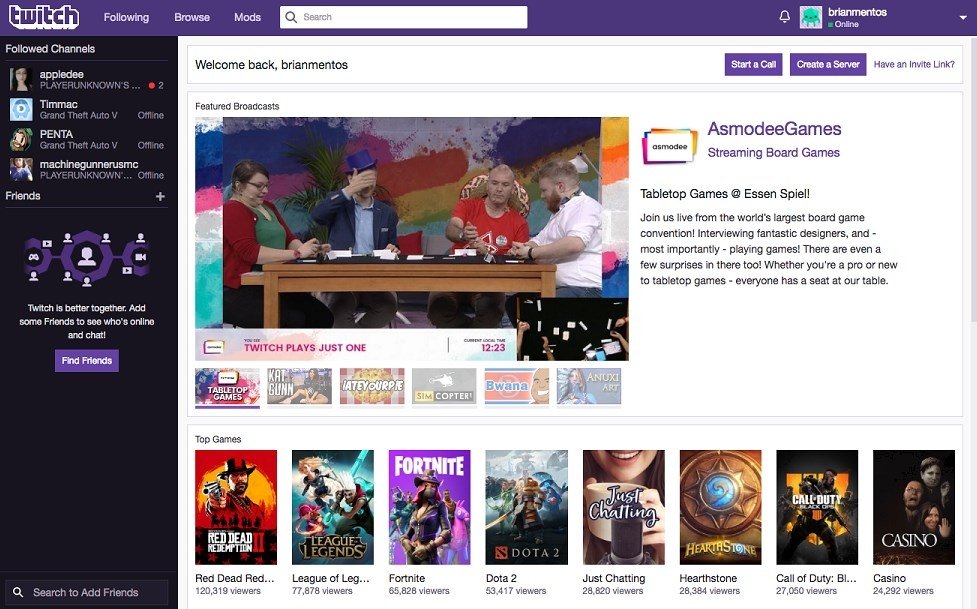Open the notifications bell
Image resolution: width=977 pixels, height=609 pixels.
pos(784,17)
